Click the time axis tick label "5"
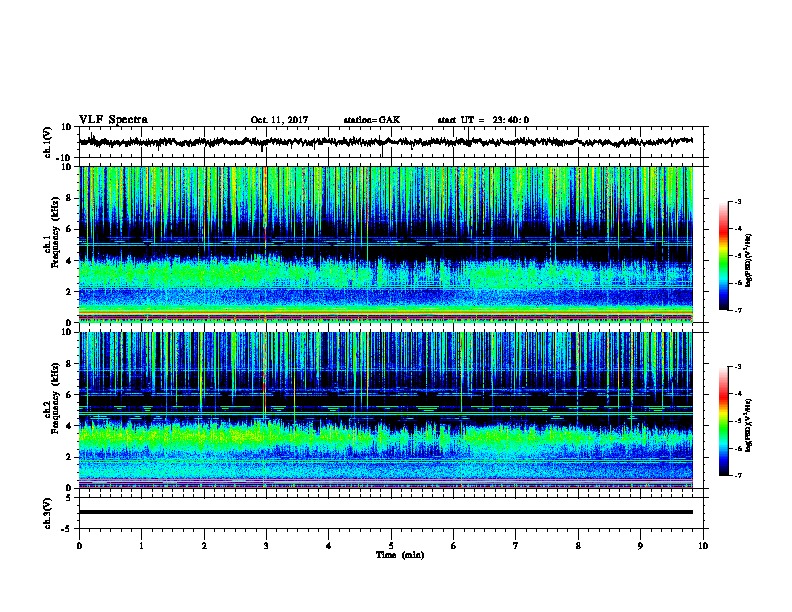This screenshot has width=792, height=612. point(391,546)
